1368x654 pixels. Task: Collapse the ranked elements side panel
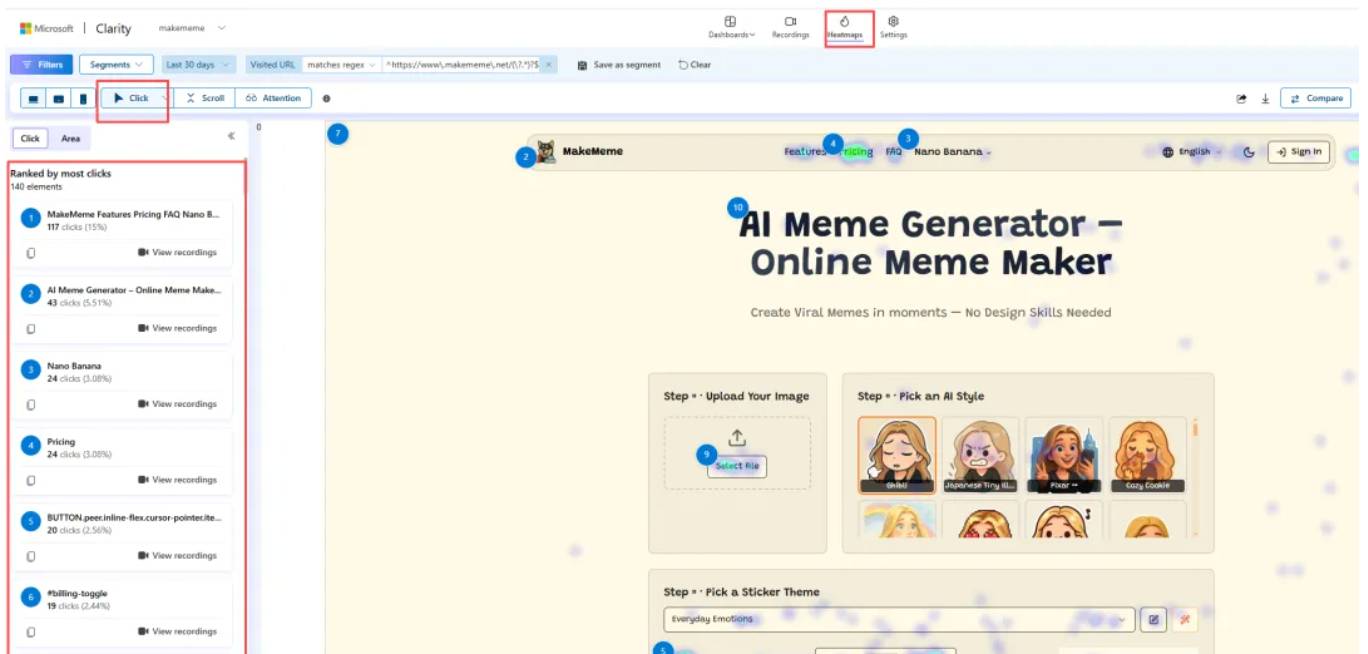click(231, 136)
